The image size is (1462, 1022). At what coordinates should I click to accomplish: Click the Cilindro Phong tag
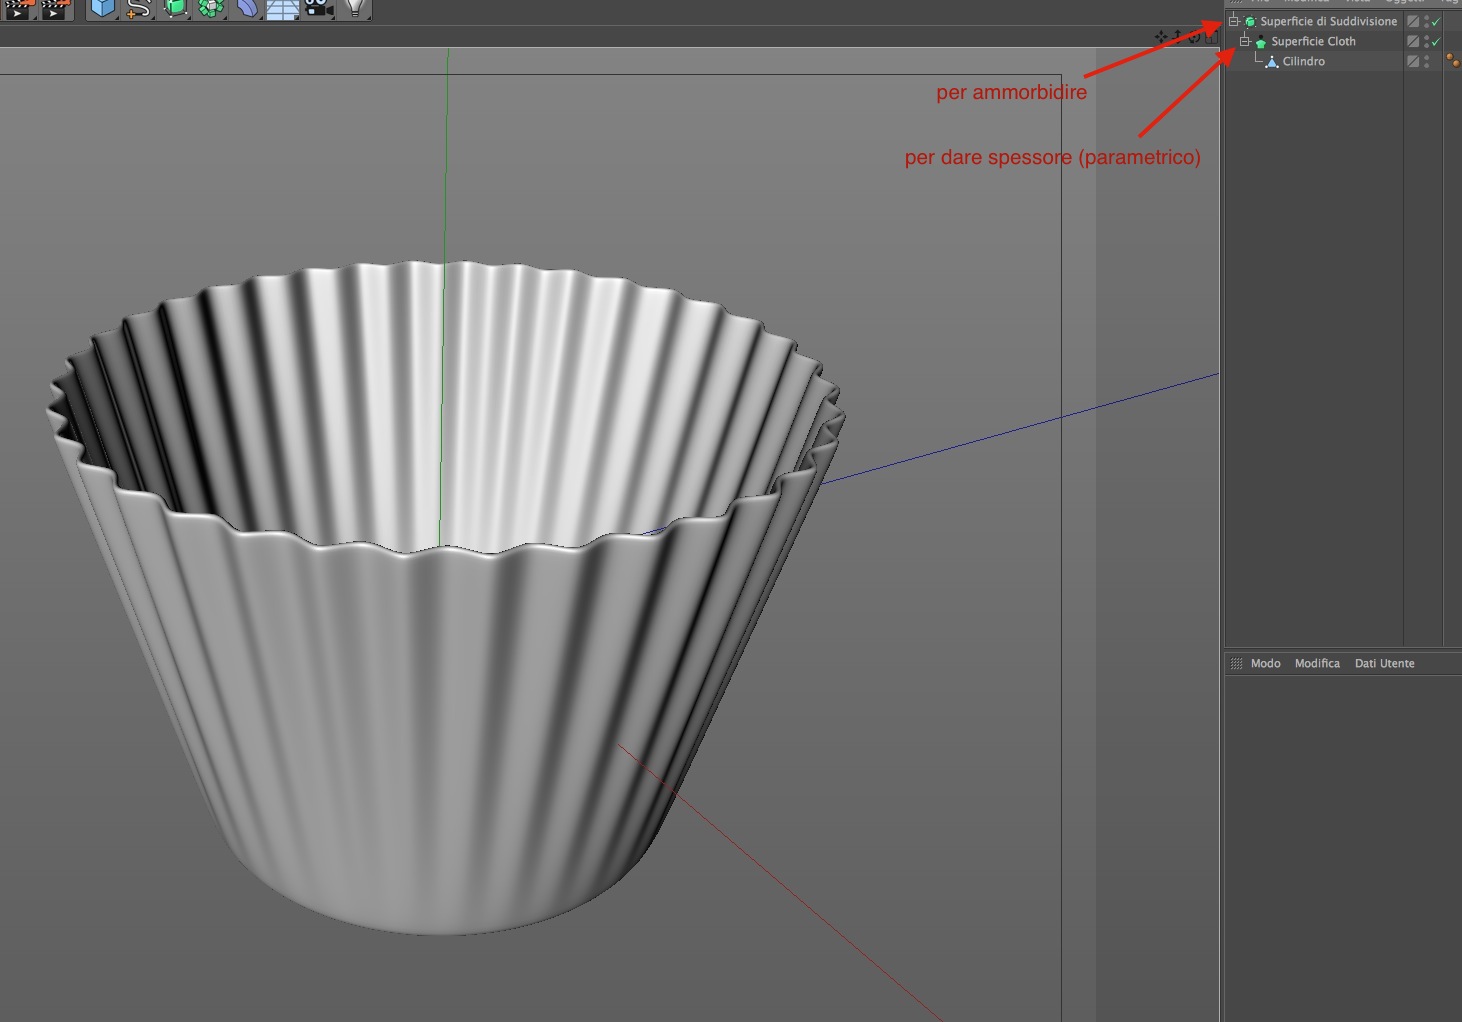click(x=1453, y=61)
